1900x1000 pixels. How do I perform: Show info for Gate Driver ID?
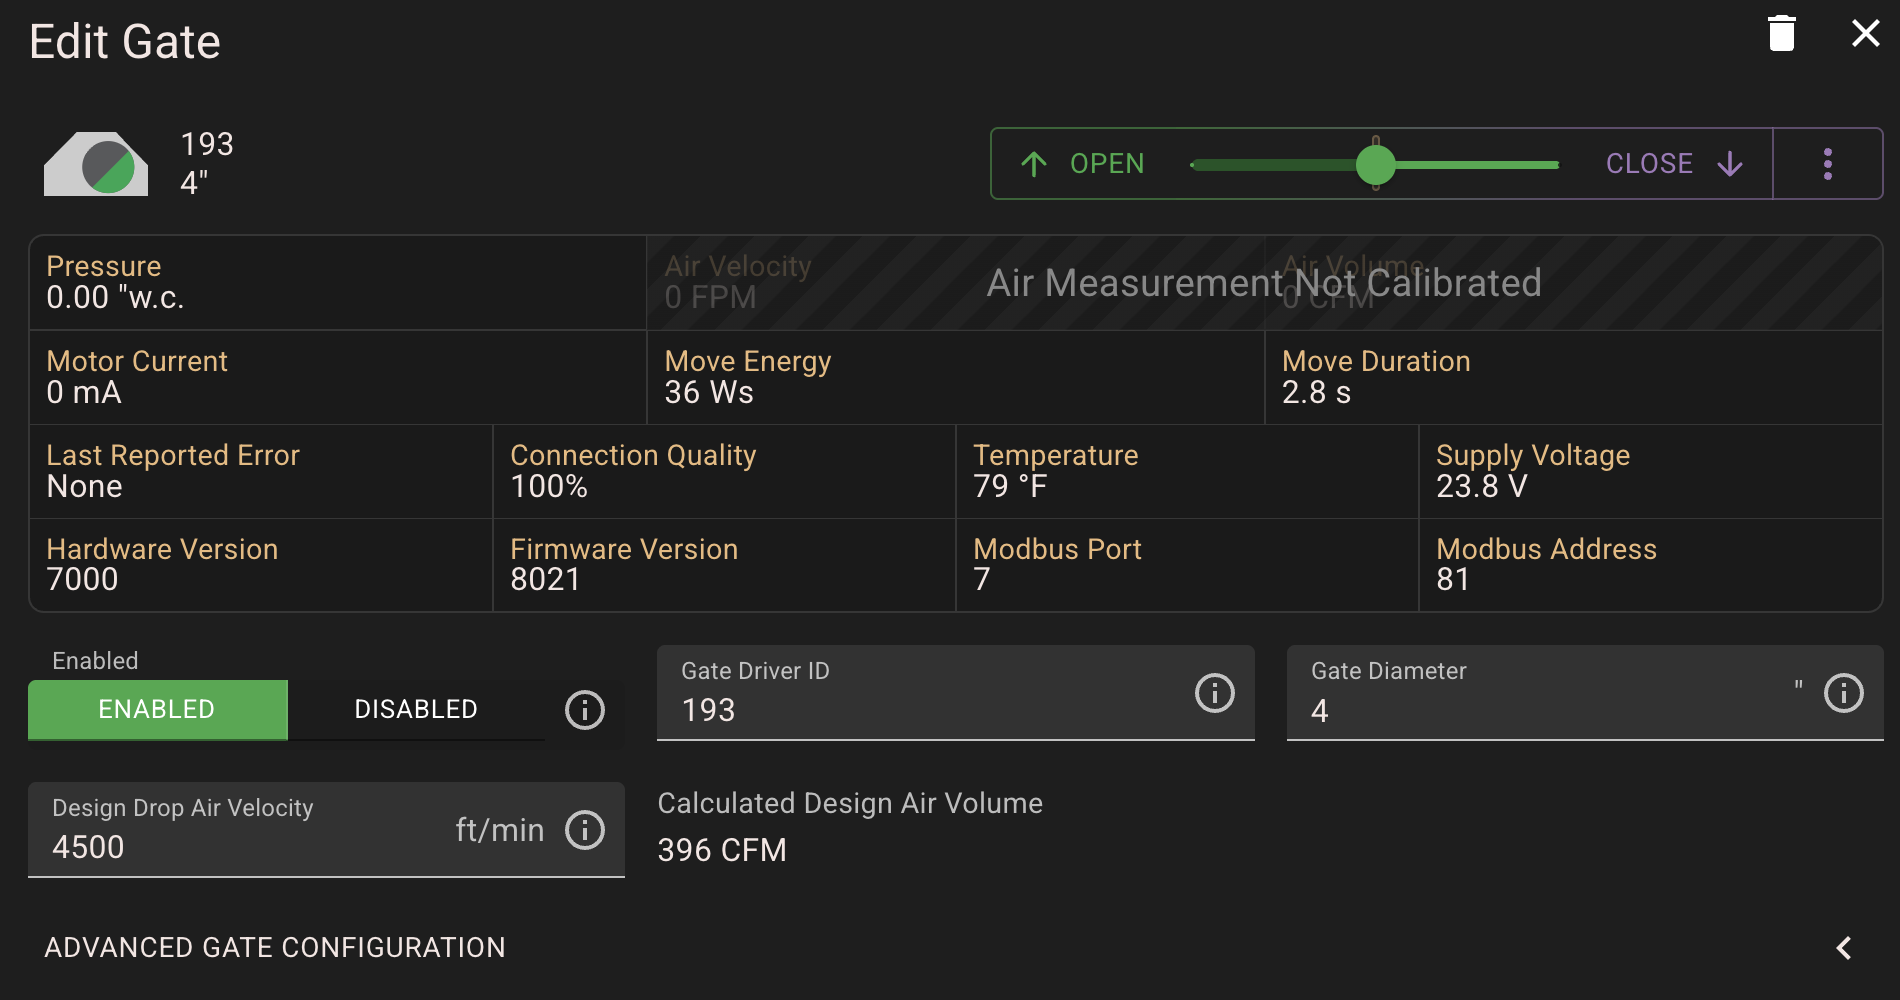click(1215, 692)
